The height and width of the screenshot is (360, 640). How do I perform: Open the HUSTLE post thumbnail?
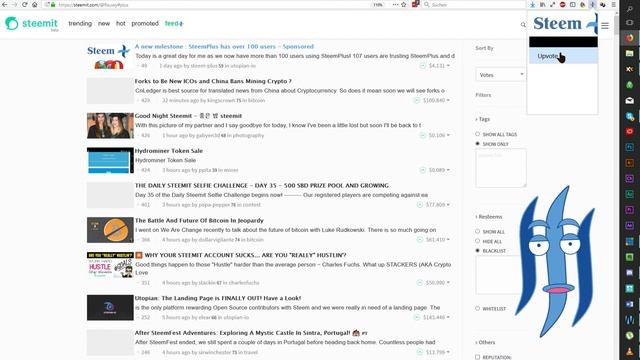tap(110, 265)
